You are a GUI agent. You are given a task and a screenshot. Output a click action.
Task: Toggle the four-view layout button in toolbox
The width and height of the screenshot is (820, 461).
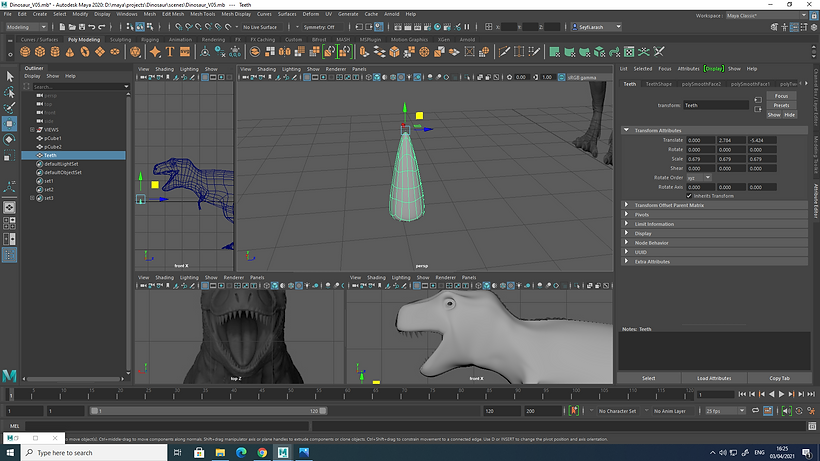(9, 223)
